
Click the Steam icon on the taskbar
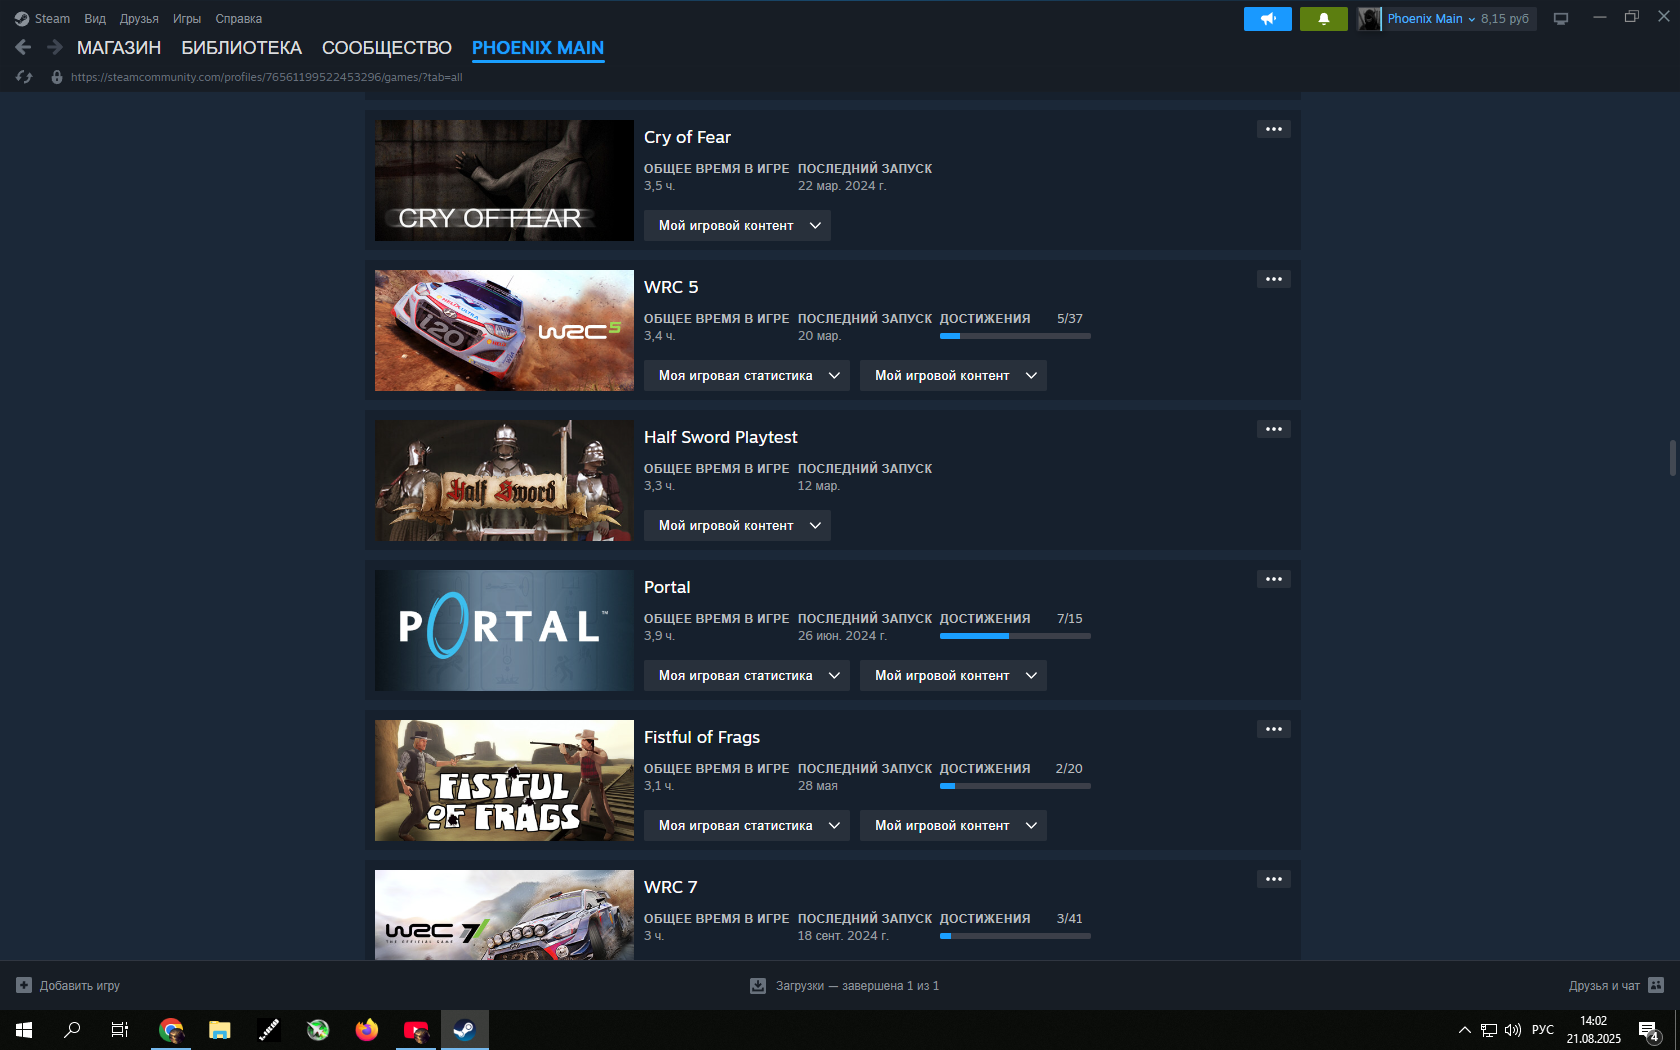[x=465, y=1030]
